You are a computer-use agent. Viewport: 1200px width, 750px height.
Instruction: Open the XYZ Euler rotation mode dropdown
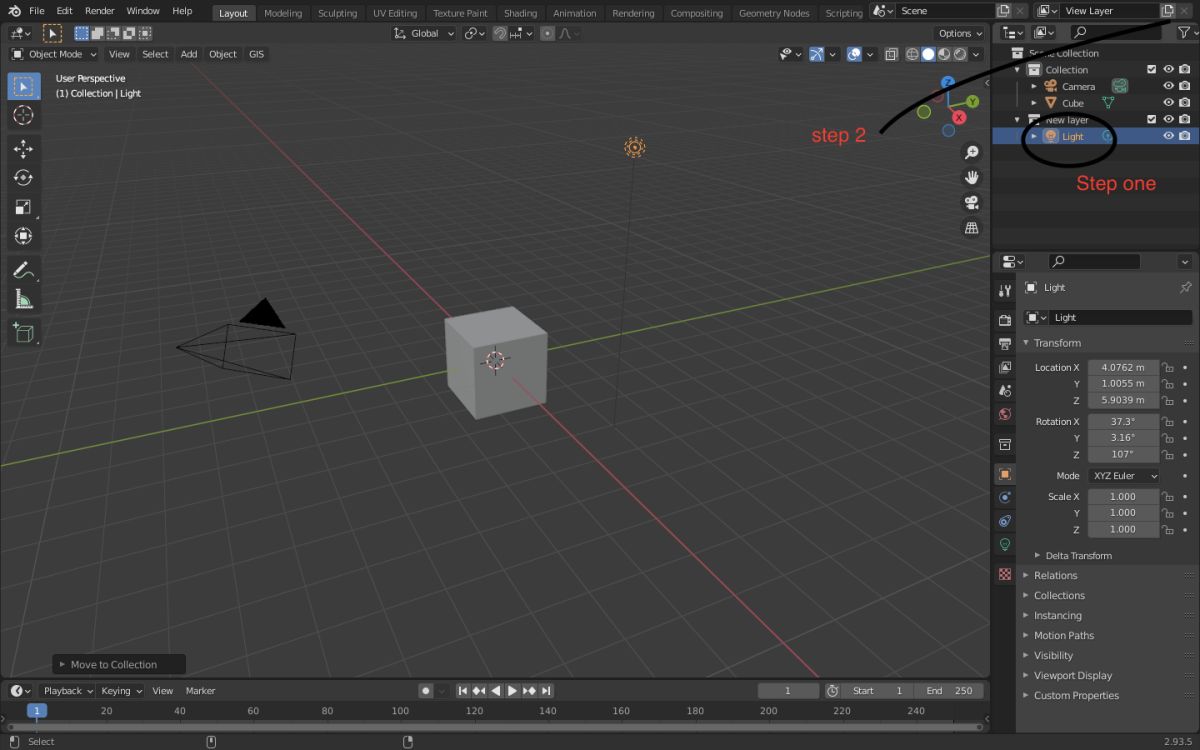(x=1123, y=476)
